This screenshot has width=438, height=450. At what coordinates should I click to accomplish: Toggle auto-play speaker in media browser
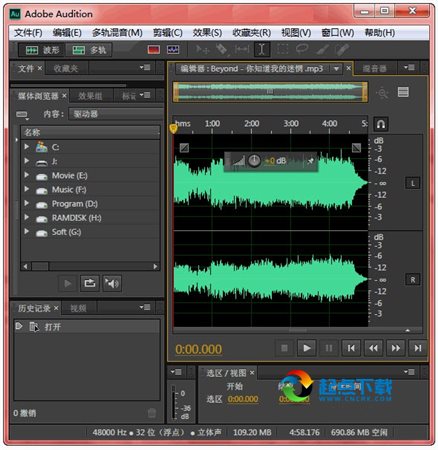pos(112,283)
